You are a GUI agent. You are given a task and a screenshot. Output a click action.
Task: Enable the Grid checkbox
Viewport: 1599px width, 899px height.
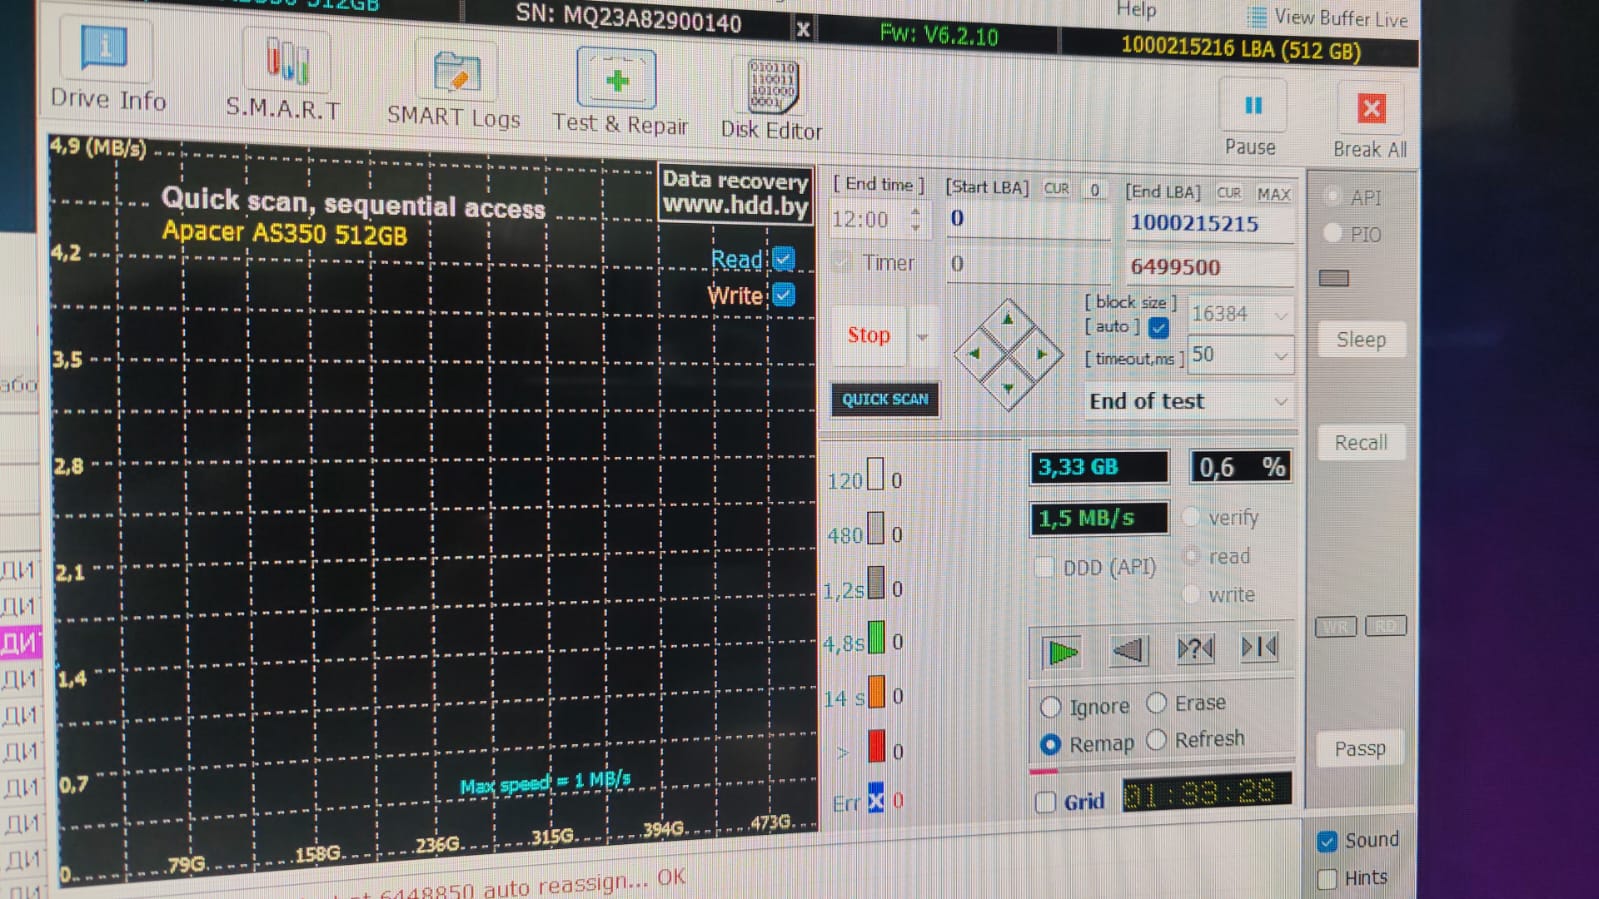[x=1046, y=802]
